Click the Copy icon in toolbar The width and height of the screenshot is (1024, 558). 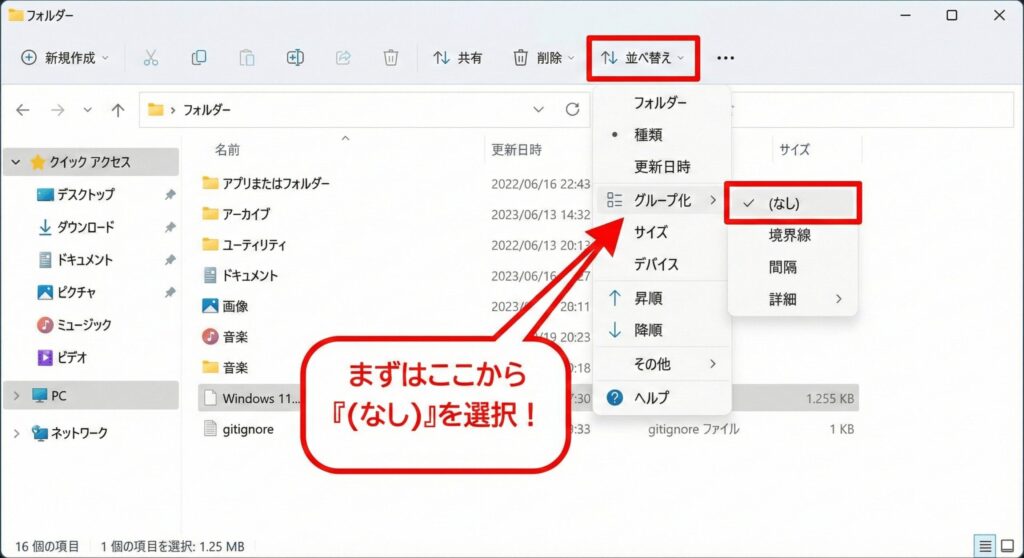pos(199,58)
